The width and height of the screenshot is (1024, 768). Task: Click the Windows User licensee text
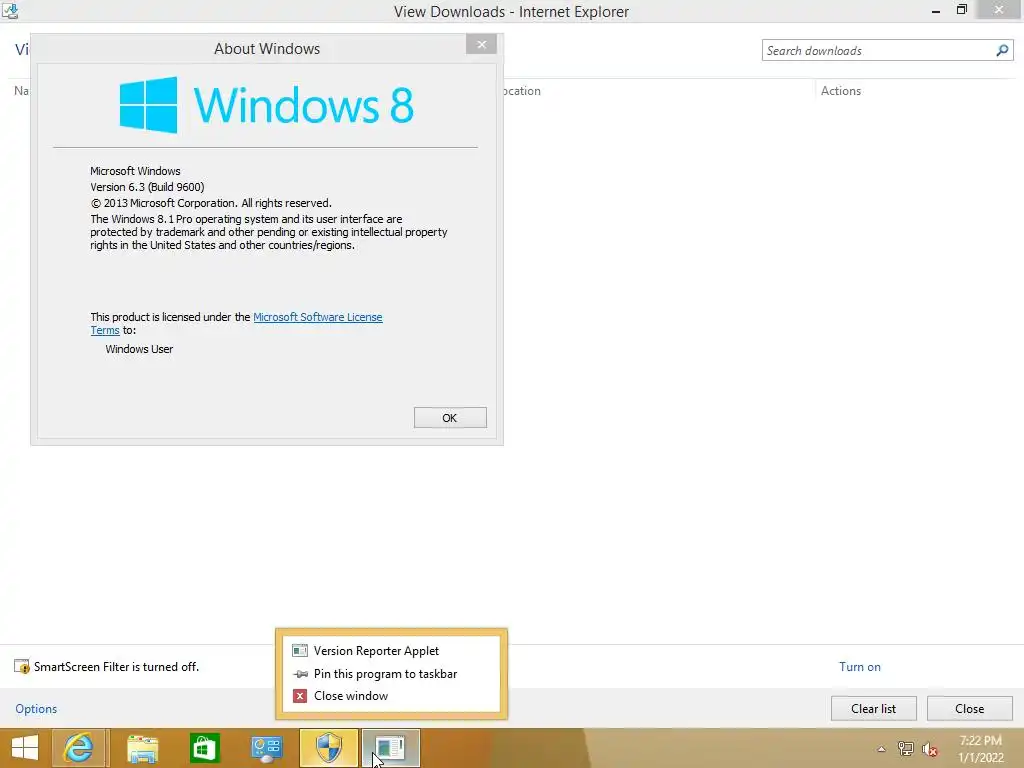point(139,349)
